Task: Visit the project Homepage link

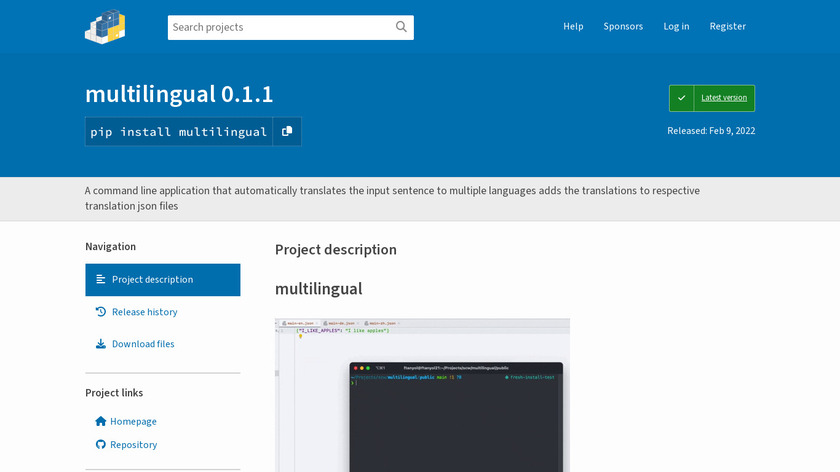Action: click(133, 422)
